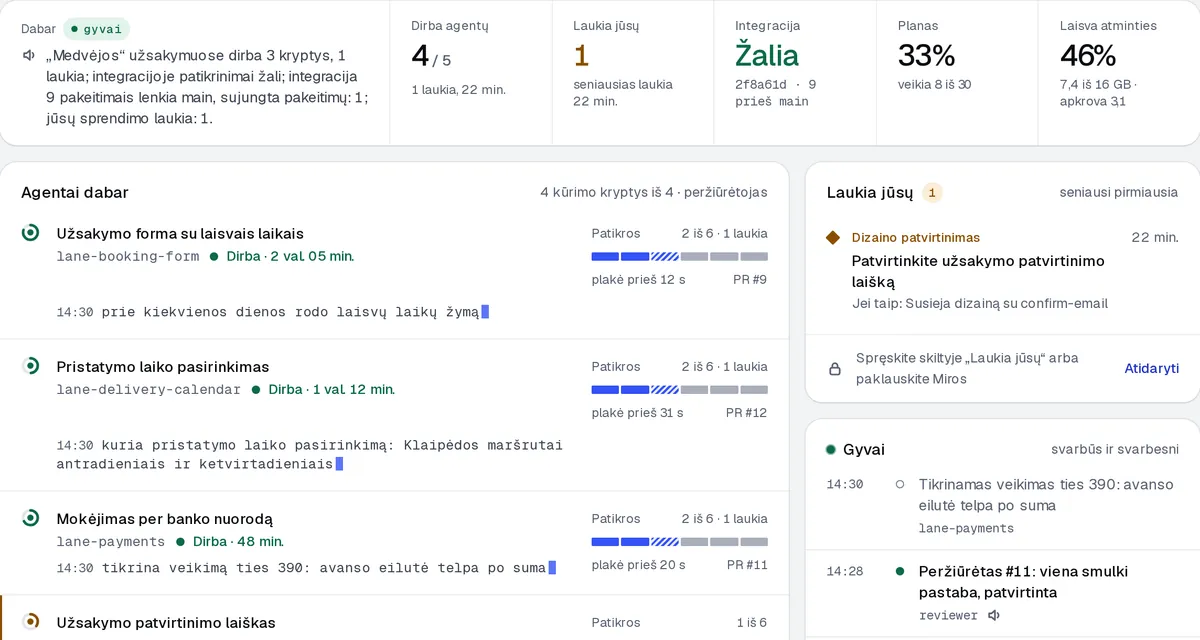Click the green gyvai status badge
The width and height of the screenshot is (1200, 640).
pyautogui.click(x=97, y=29)
